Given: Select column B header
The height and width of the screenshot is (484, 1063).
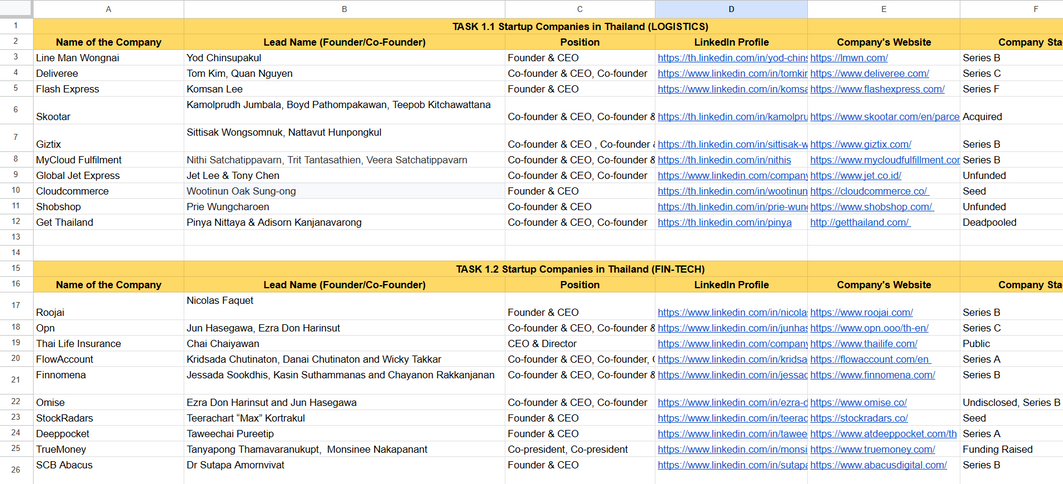Looking at the screenshot, I should (344, 9).
